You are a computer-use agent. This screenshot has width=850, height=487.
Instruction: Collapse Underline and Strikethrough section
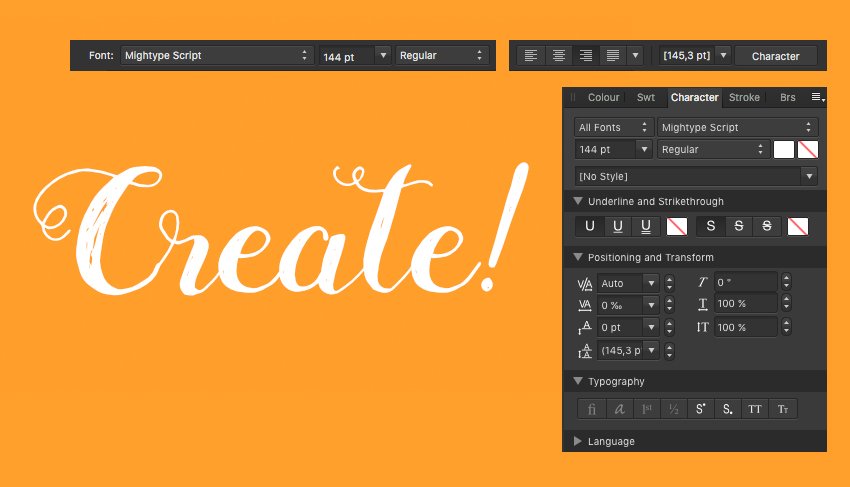point(578,201)
